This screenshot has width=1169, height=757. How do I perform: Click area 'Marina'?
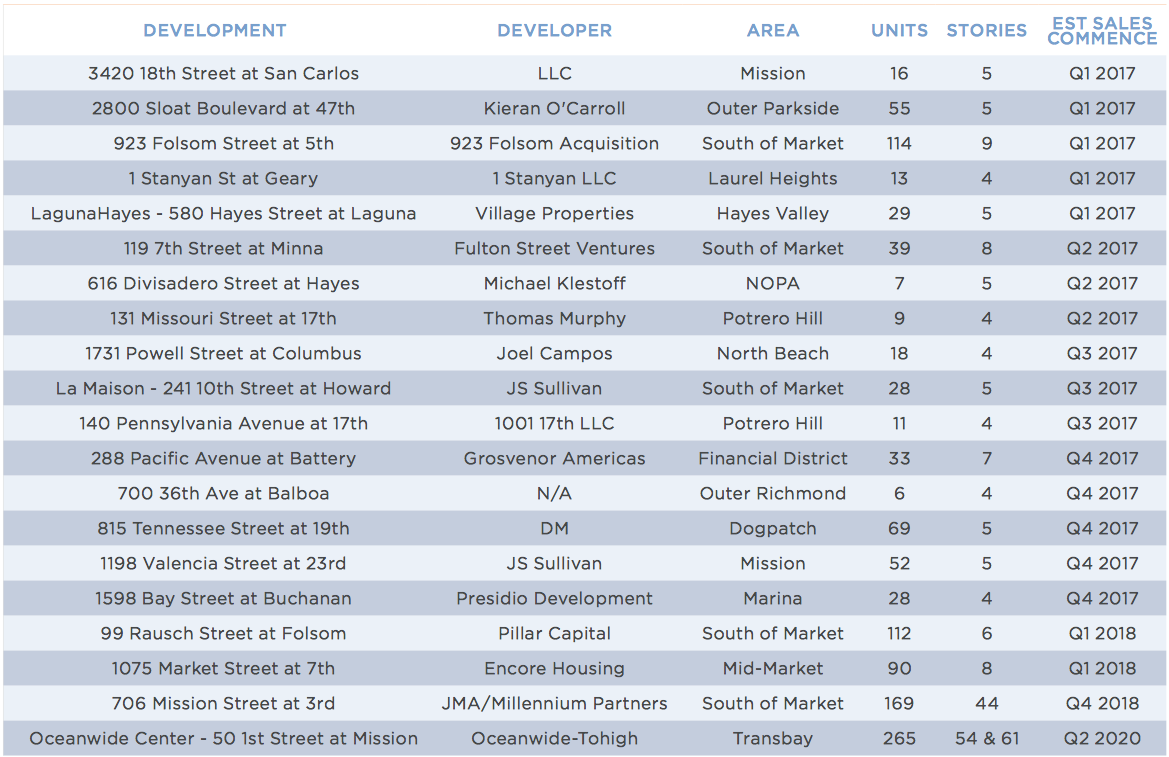[x=773, y=599]
